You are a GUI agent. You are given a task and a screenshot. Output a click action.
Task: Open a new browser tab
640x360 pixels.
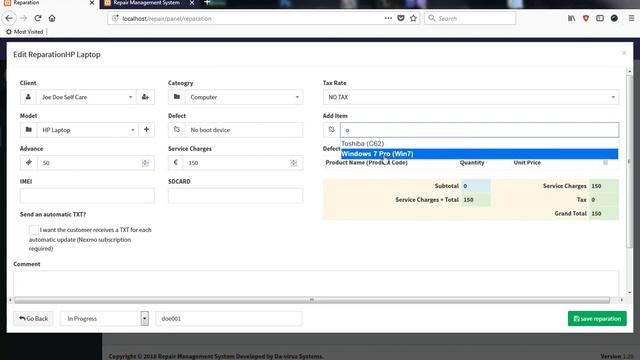coord(207,3)
